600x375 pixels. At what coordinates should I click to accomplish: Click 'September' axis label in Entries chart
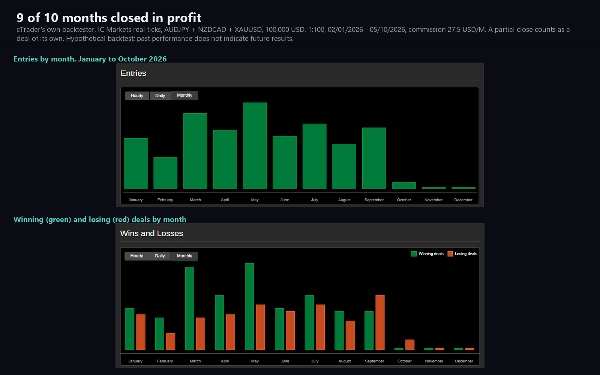374,199
